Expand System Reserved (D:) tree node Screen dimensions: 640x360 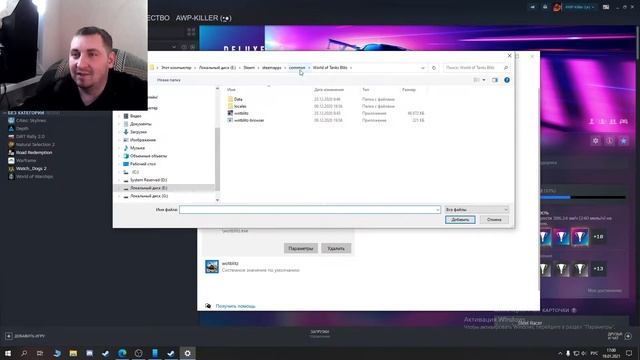tap(120, 180)
